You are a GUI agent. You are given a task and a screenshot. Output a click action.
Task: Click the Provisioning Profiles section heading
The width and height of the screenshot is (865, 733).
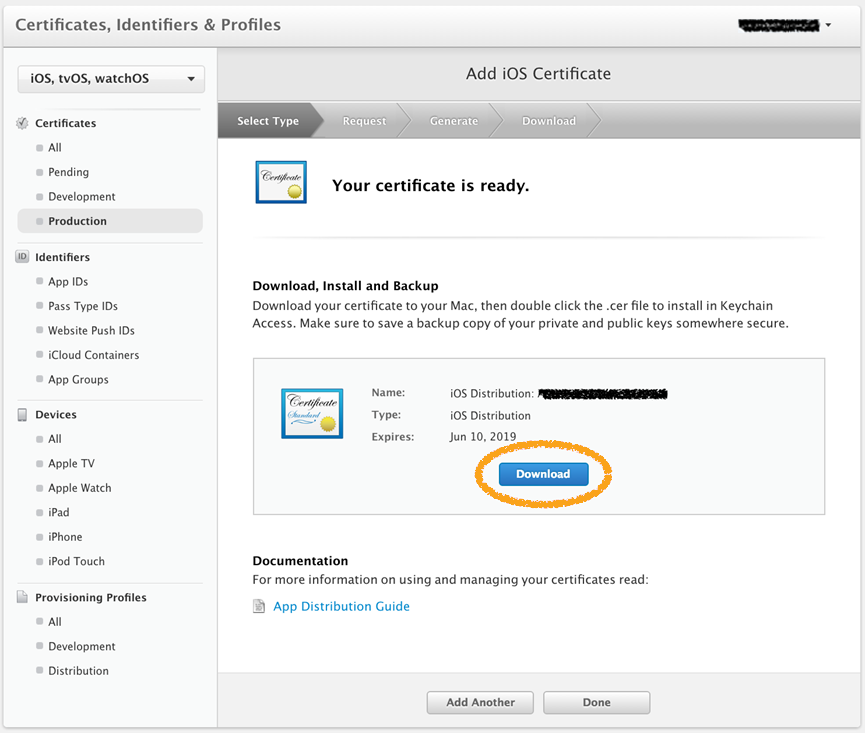(91, 597)
